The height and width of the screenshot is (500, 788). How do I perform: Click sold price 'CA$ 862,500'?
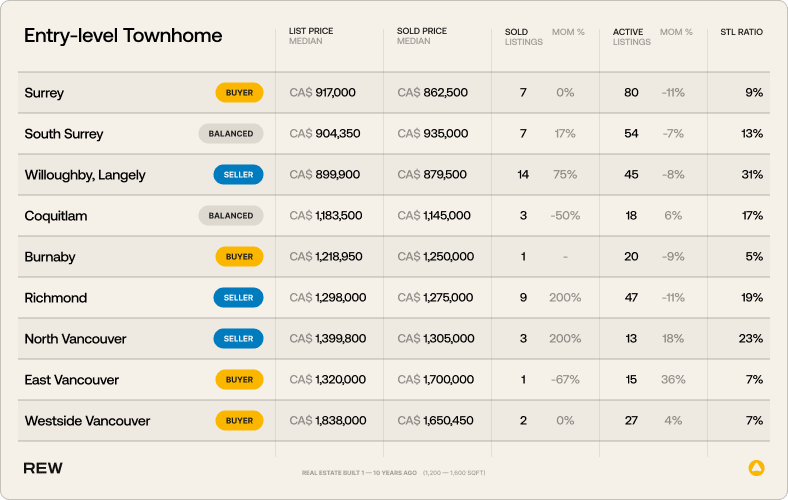(432, 92)
